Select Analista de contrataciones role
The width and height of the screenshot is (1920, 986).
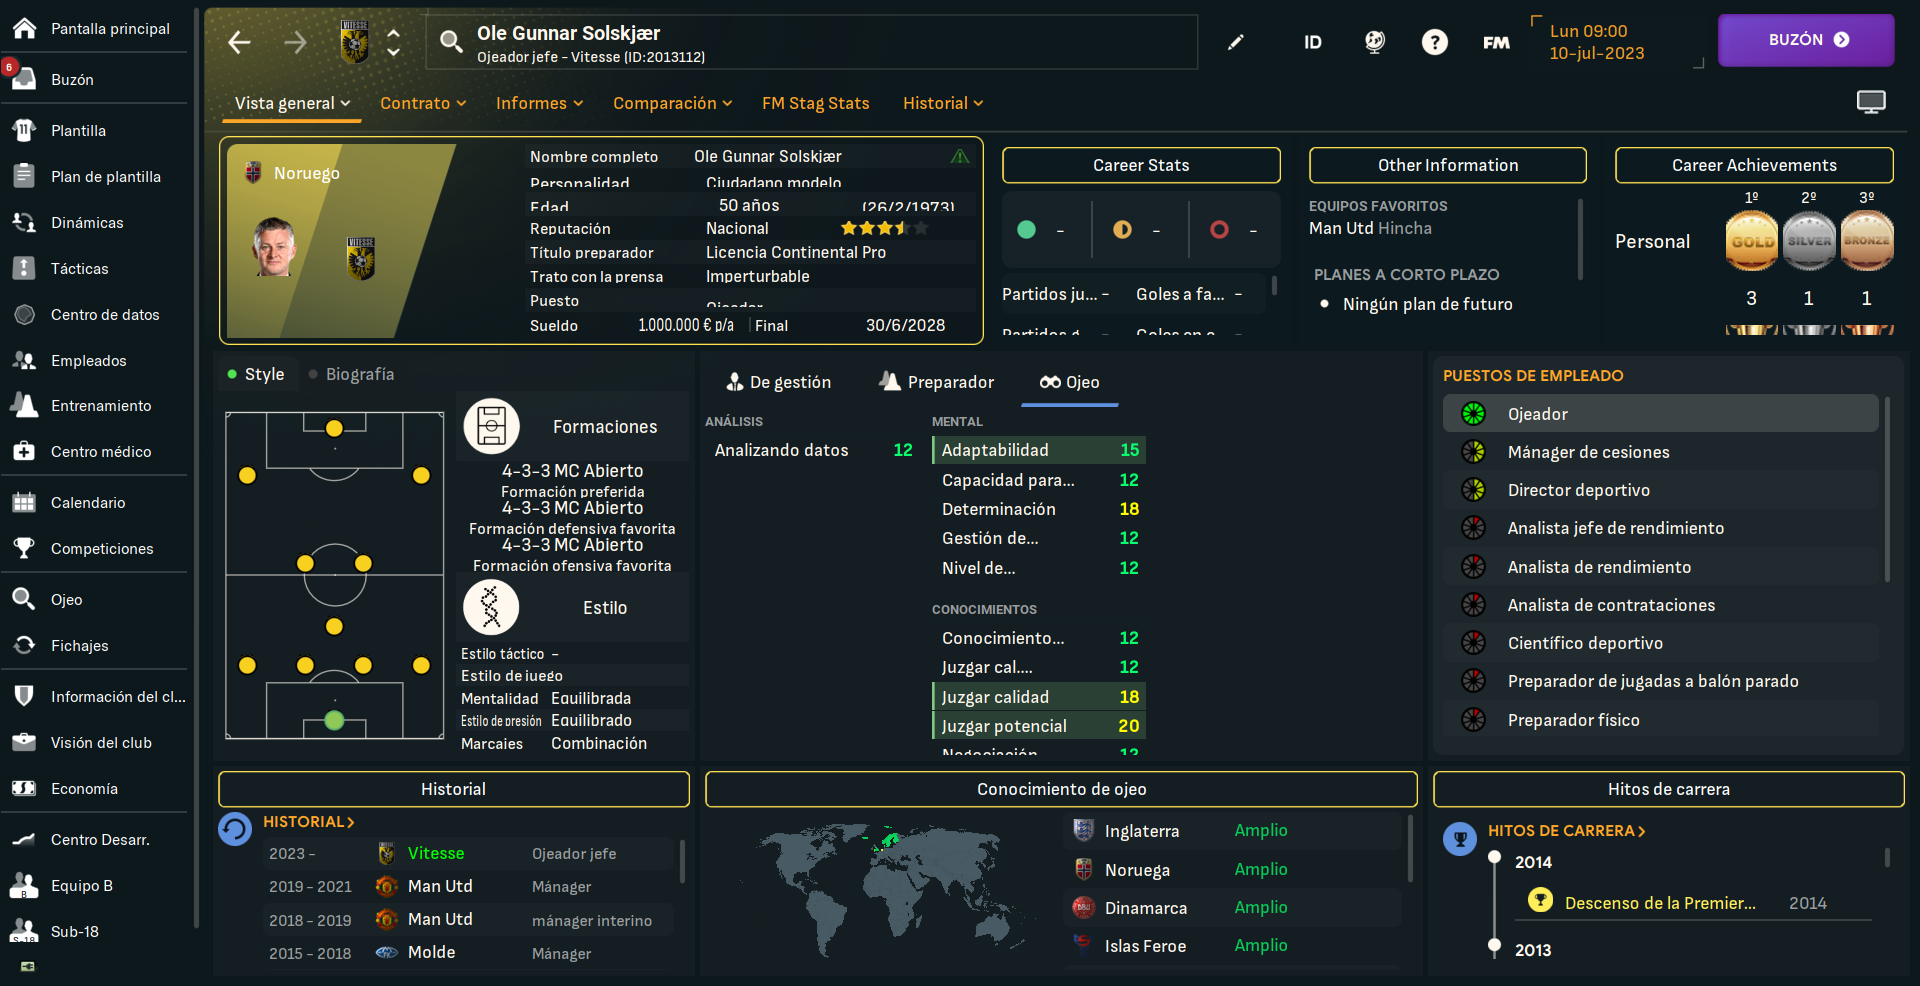[1660, 605]
